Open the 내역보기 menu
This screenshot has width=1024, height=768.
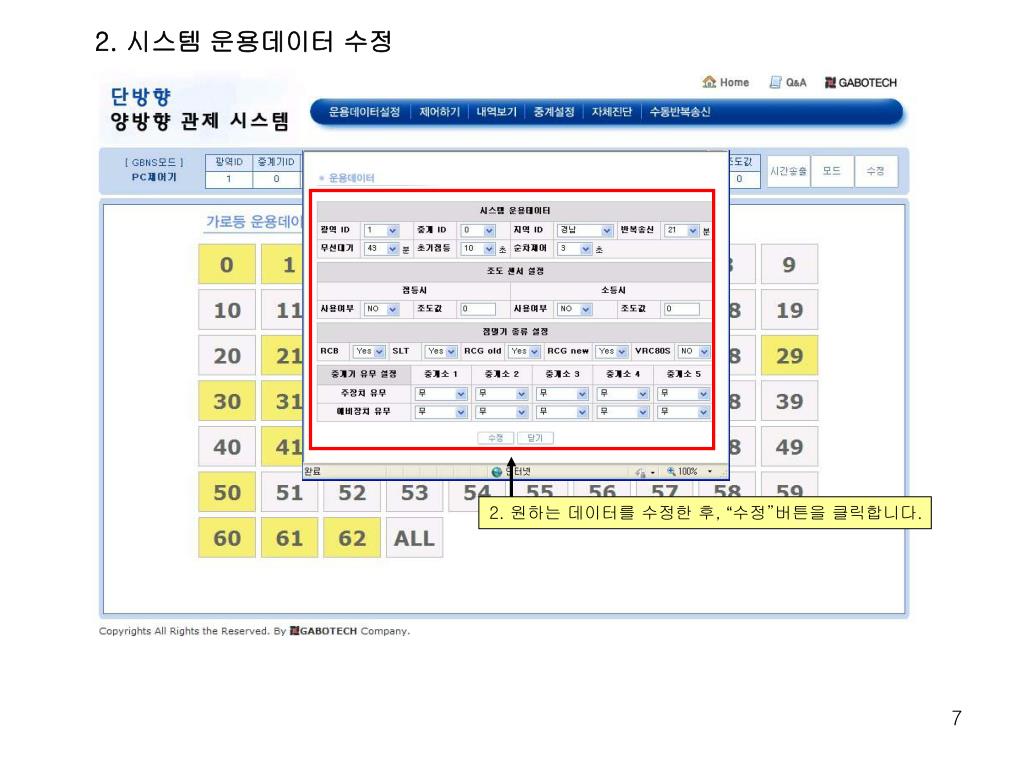click(496, 112)
